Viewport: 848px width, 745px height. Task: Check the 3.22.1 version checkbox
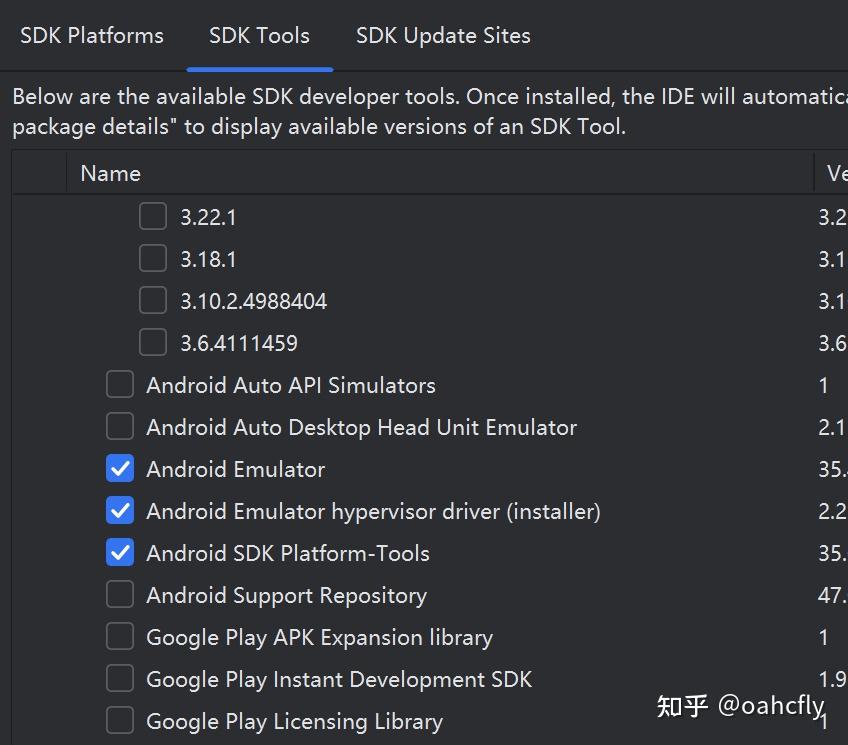click(x=152, y=216)
